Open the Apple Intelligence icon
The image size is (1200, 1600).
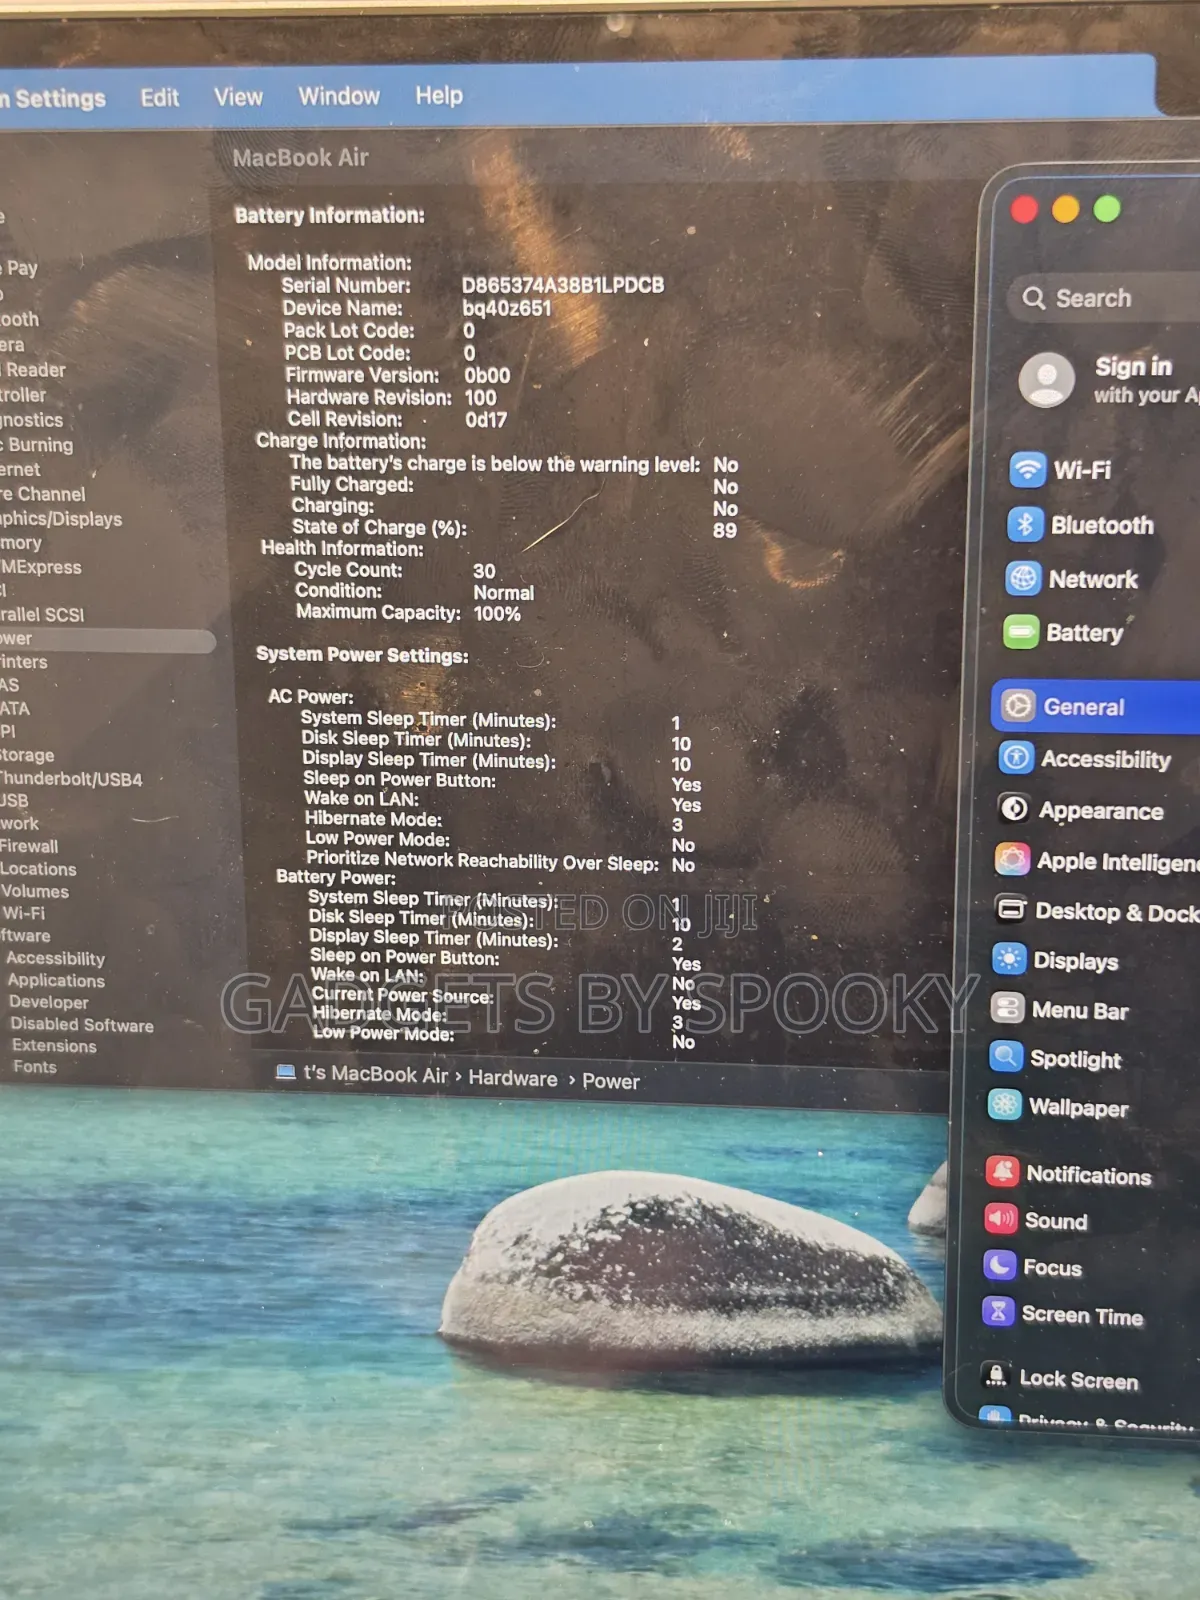click(x=1012, y=859)
